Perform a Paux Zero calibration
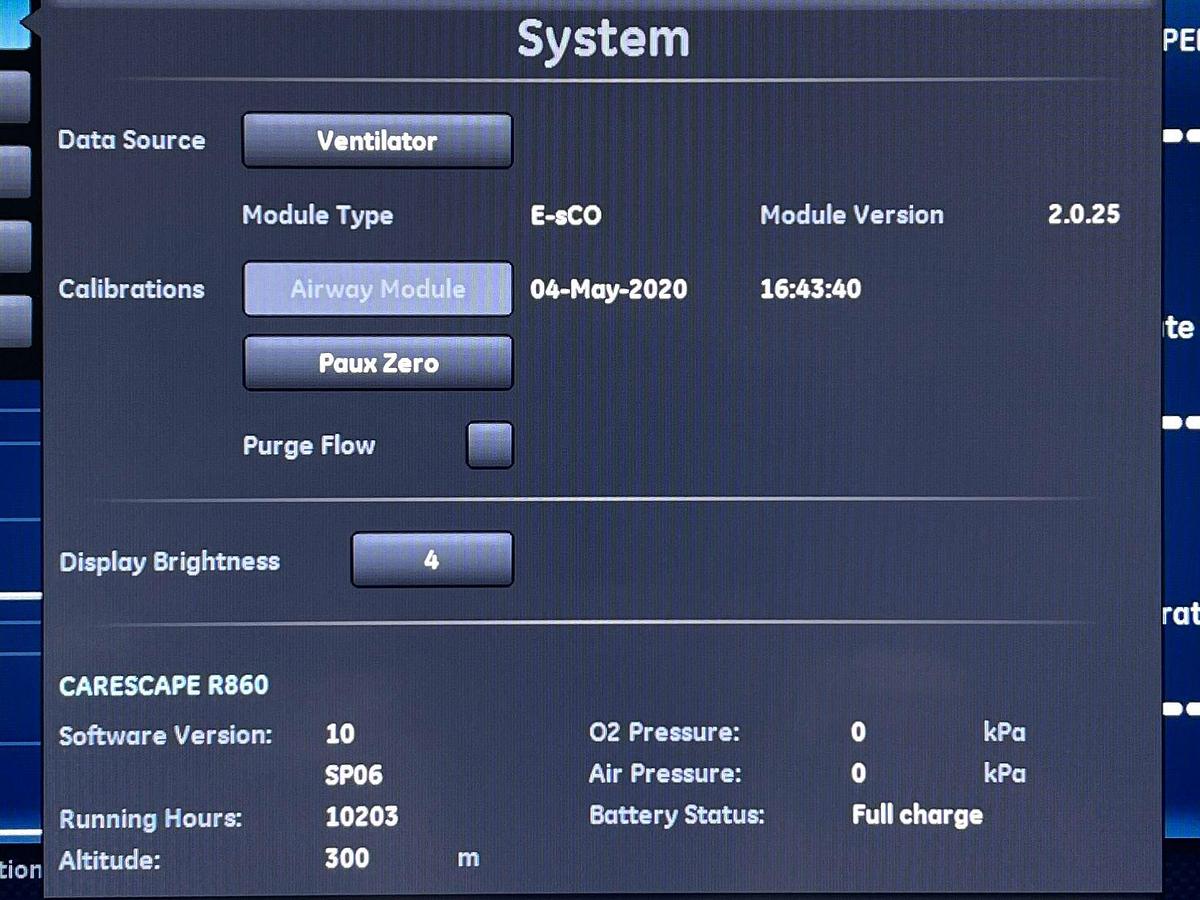The width and height of the screenshot is (1200, 900). point(377,362)
